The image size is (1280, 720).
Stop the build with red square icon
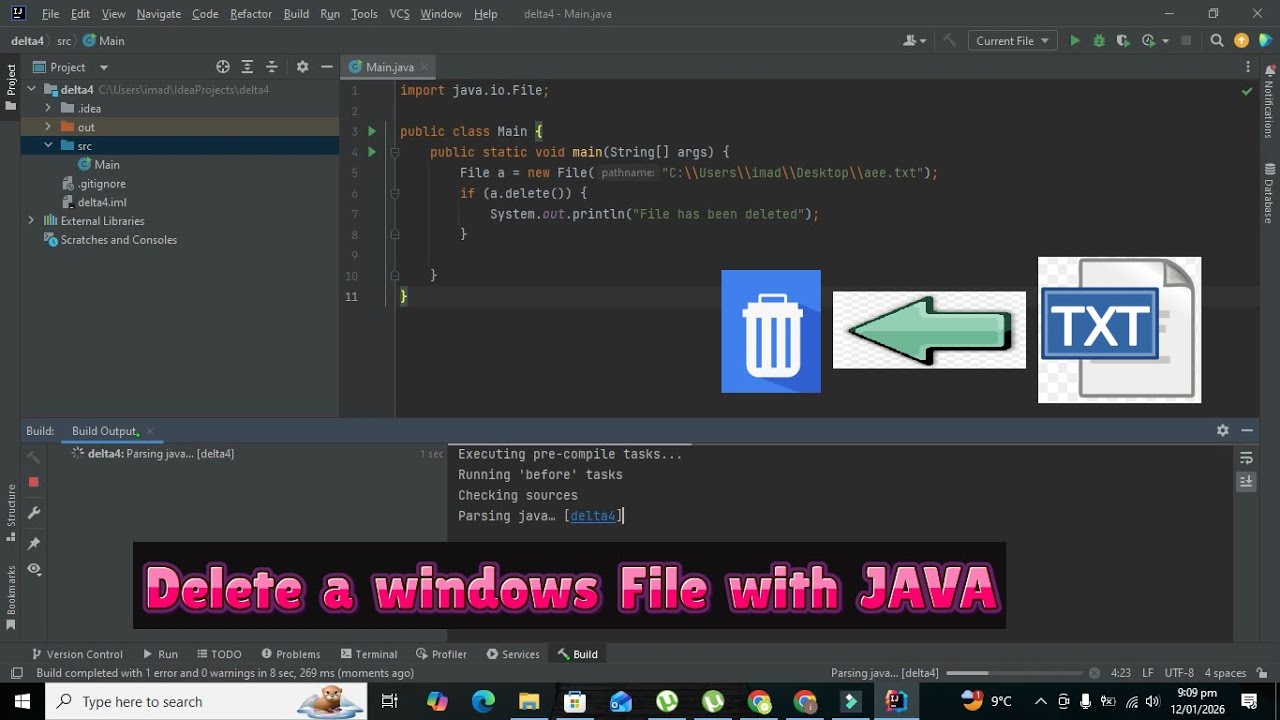tap(33, 482)
